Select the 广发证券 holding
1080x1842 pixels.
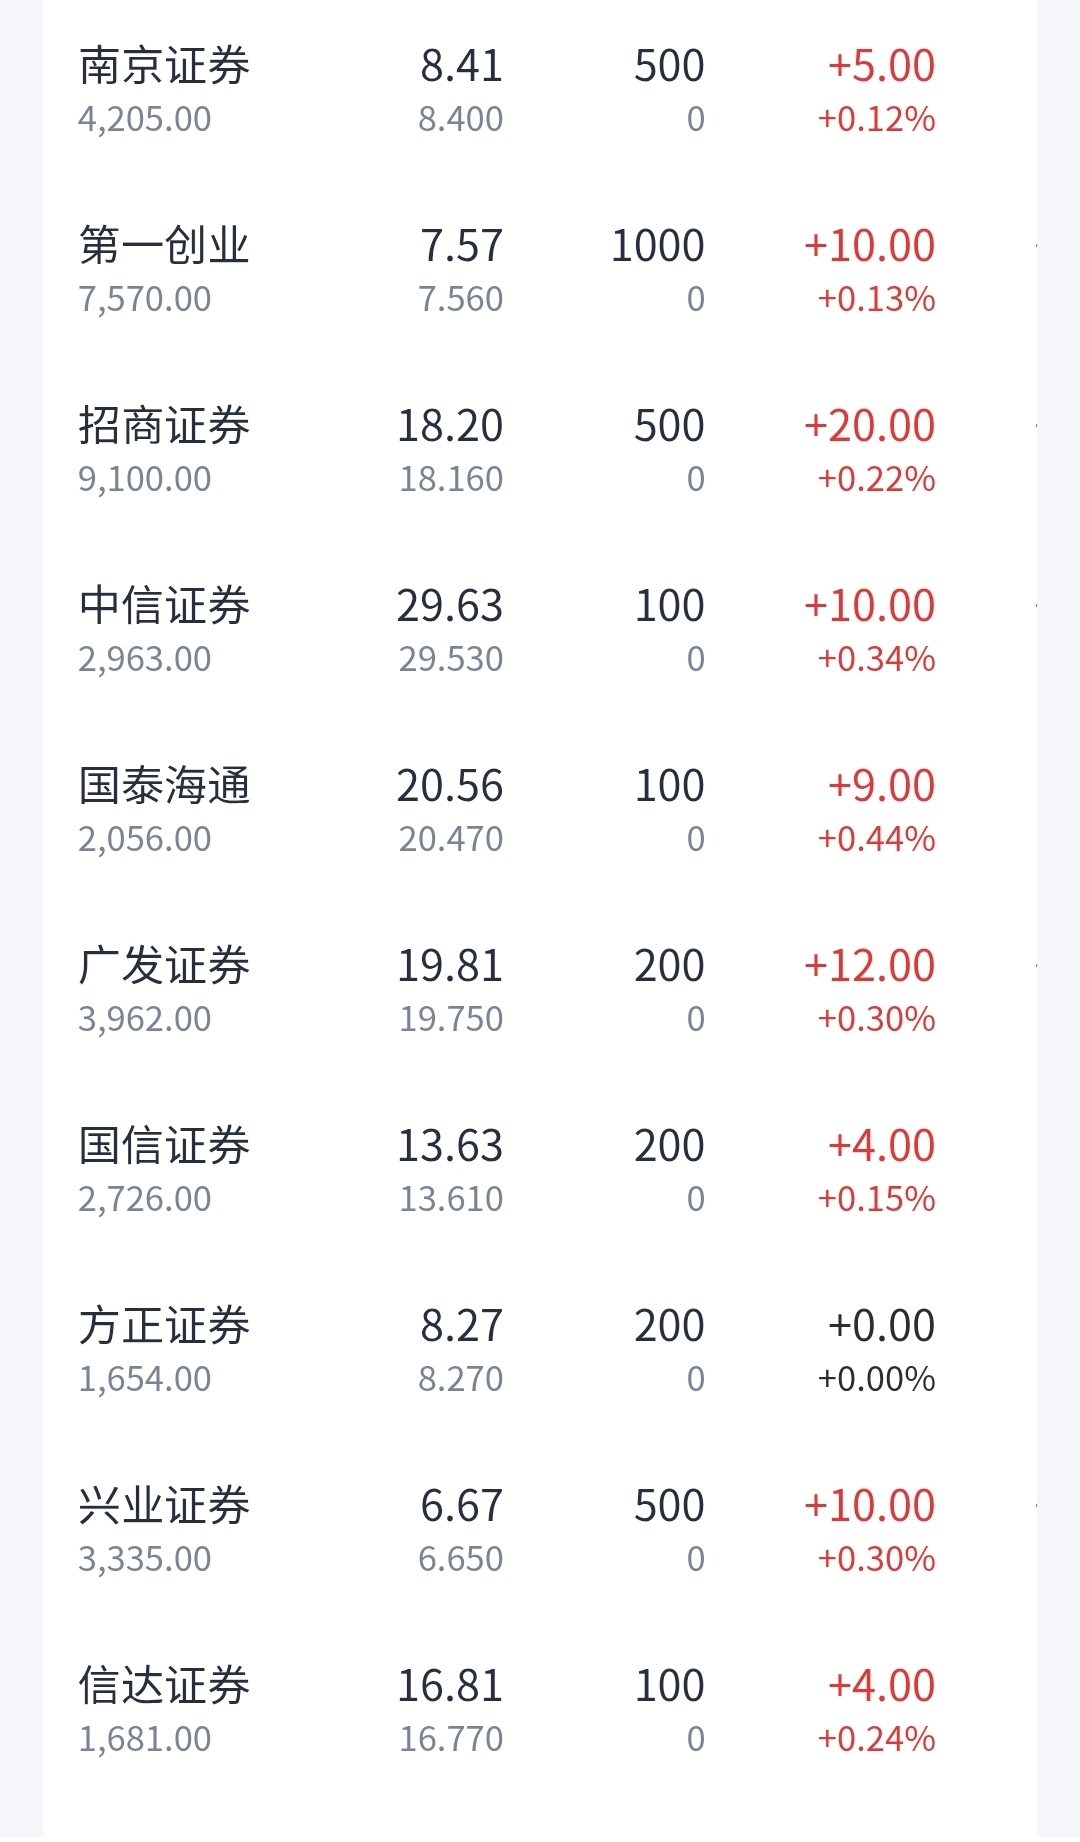(540, 990)
